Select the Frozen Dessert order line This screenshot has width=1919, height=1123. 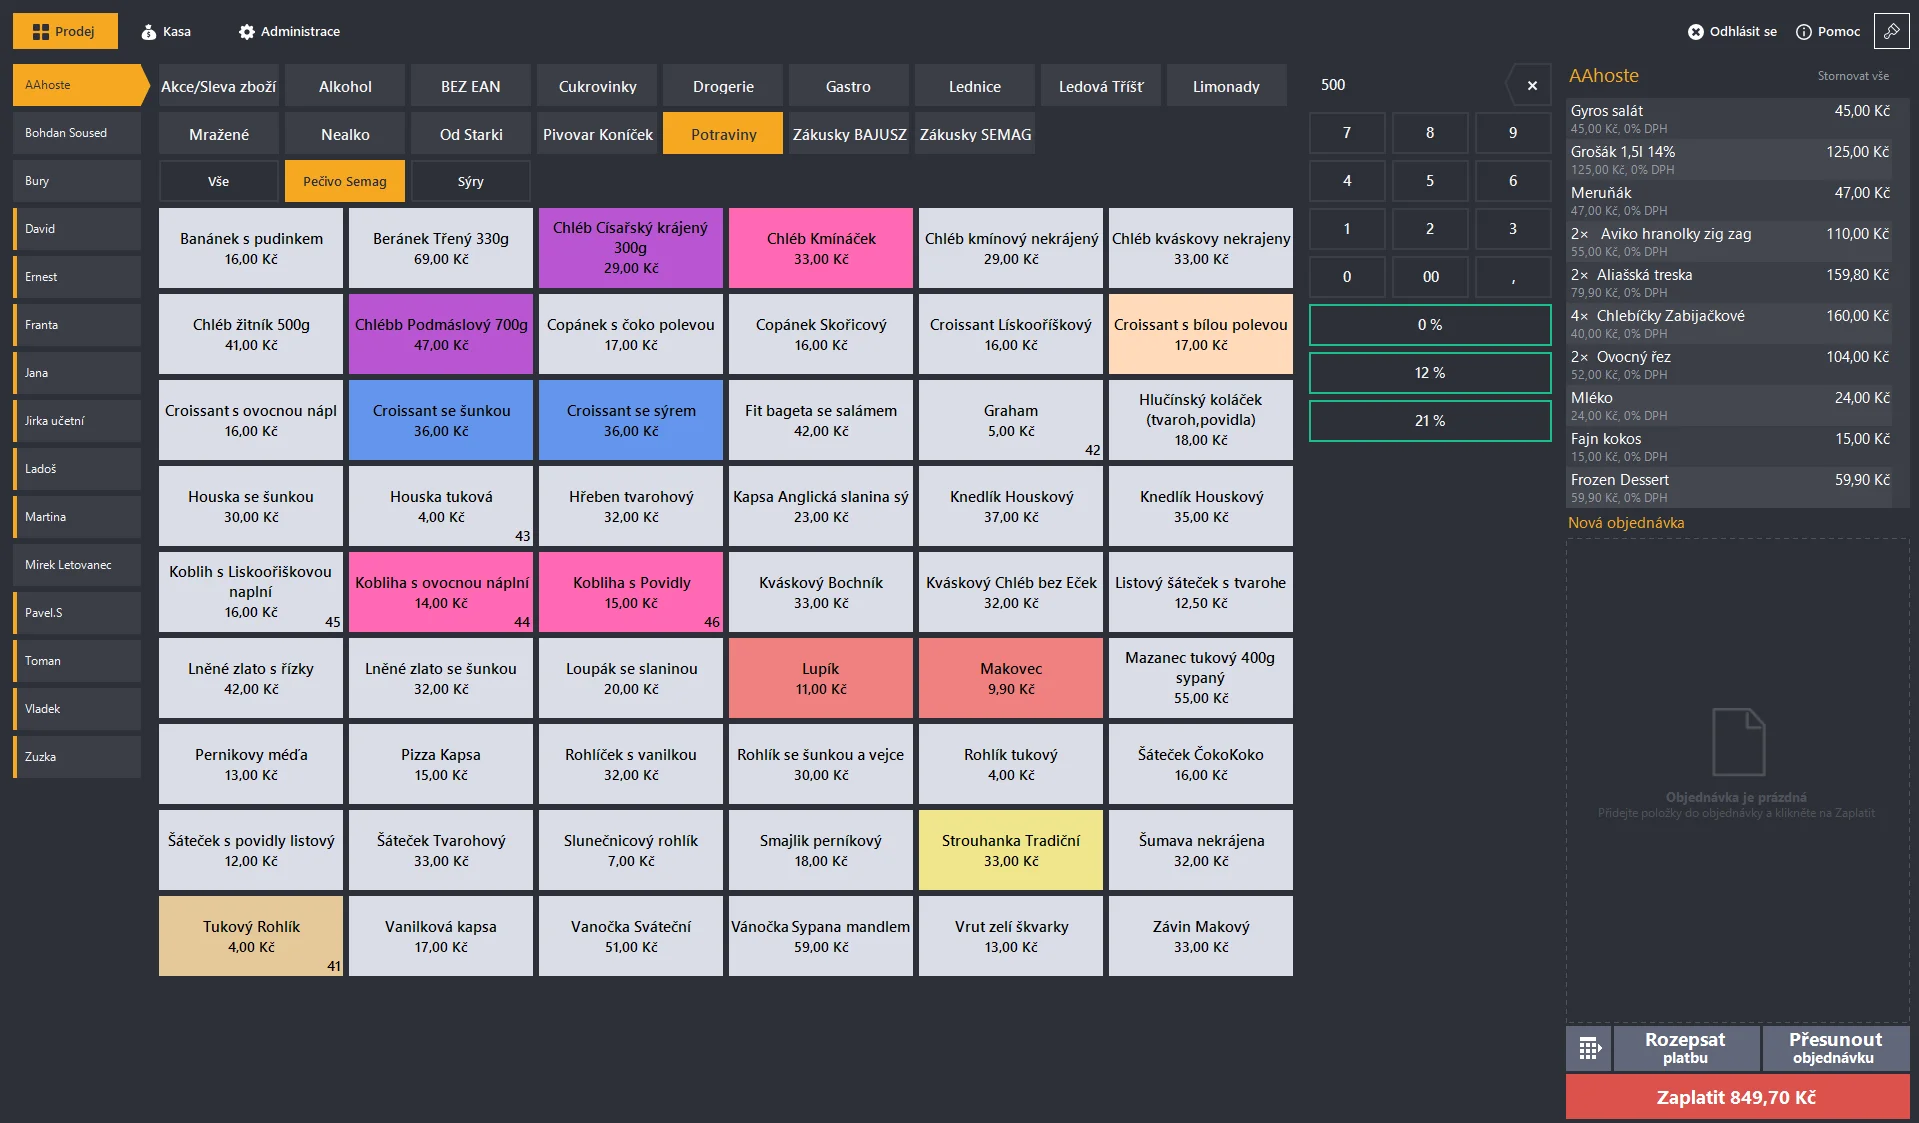1730,488
